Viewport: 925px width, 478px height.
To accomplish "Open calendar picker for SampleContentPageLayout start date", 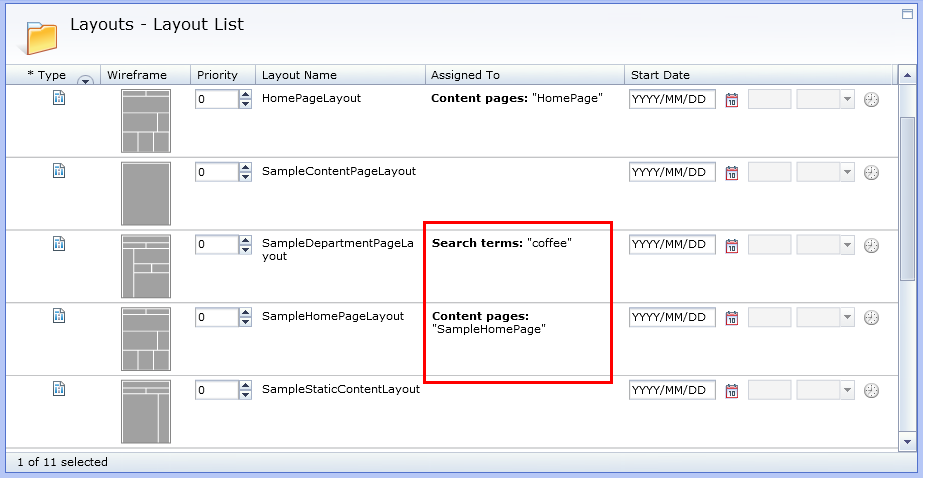I will tap(731, 172).
